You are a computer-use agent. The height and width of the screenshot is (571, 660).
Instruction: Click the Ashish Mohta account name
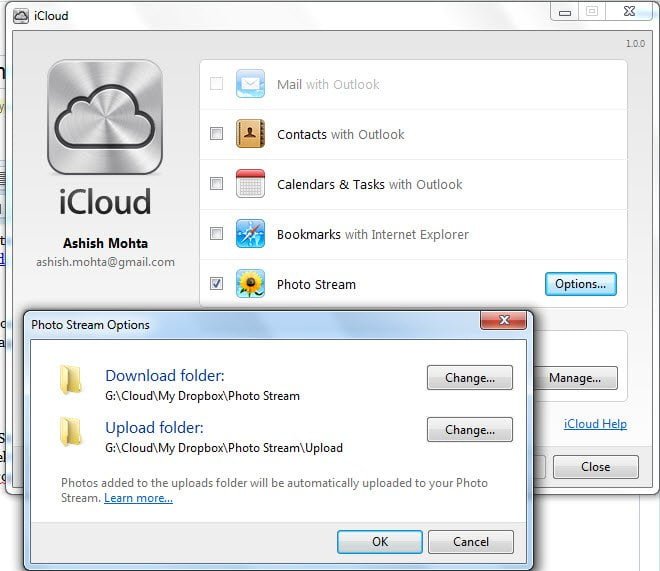coord(105,243)
